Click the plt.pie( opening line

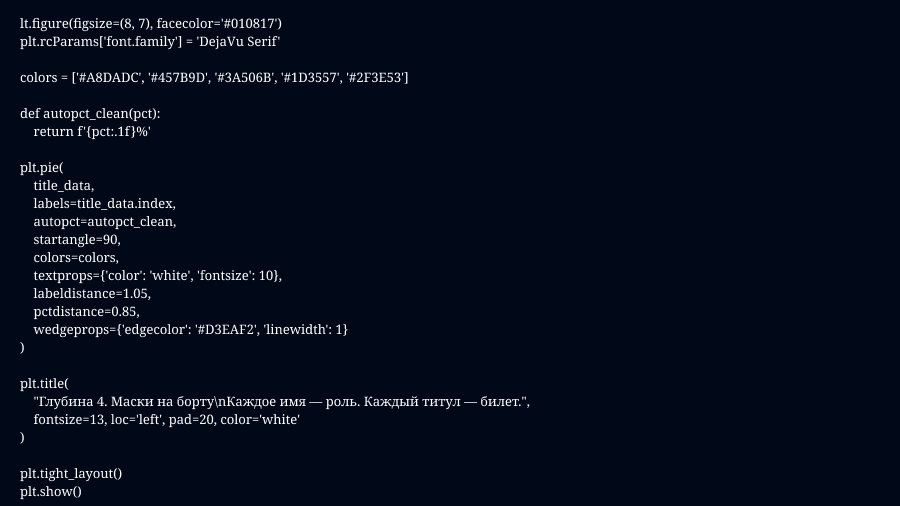coord(42,167)
